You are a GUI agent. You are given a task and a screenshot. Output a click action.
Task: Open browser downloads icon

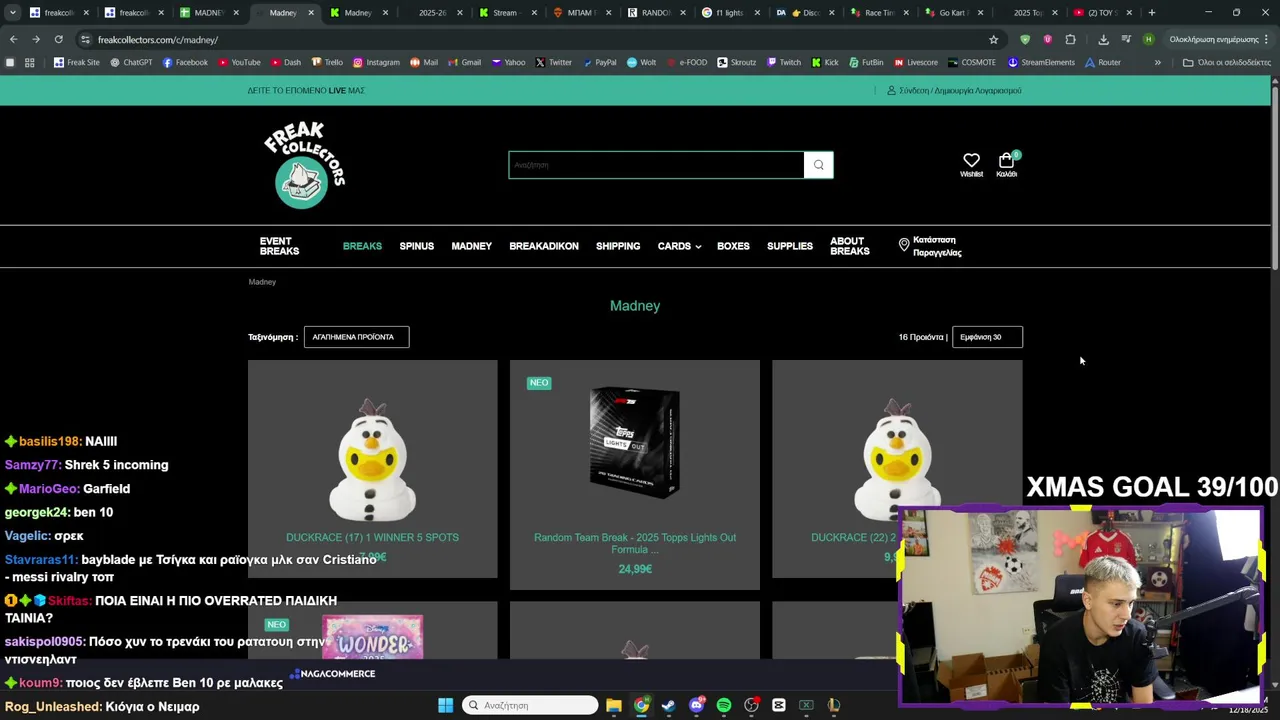(x=1103, y=39)
